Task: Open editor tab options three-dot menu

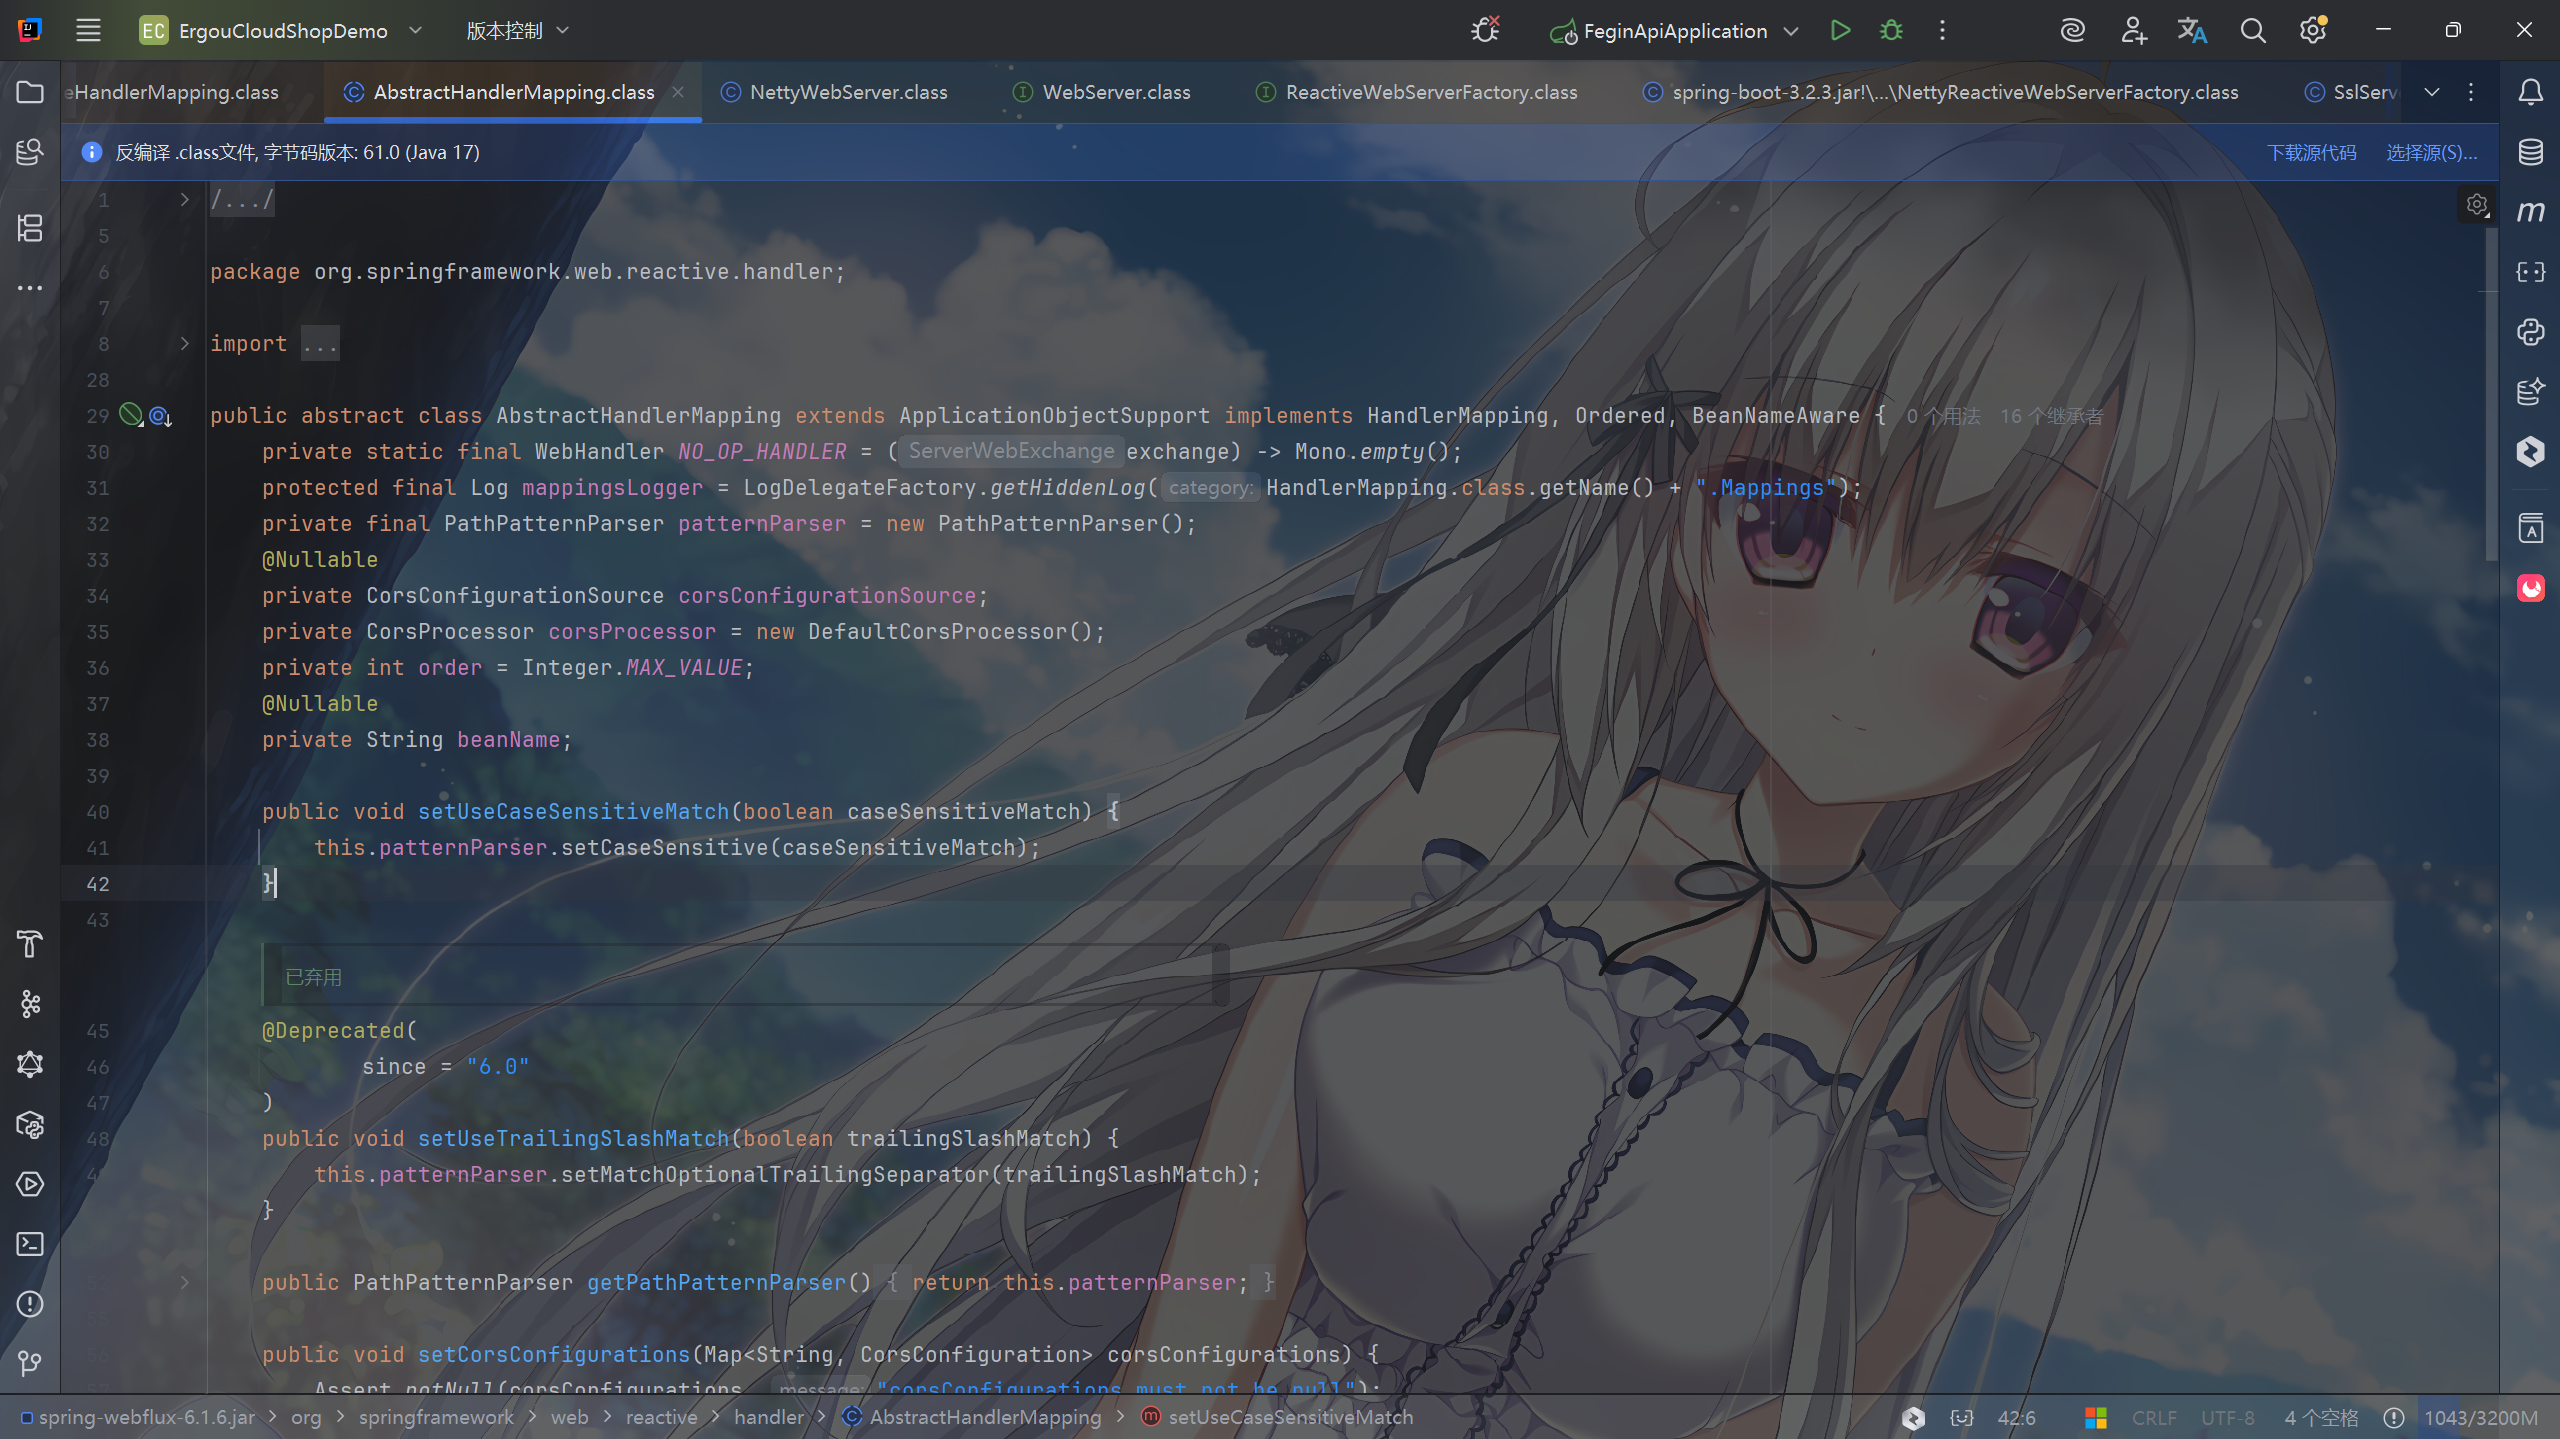Action: pyautogui.click(x=2471, y=92)
